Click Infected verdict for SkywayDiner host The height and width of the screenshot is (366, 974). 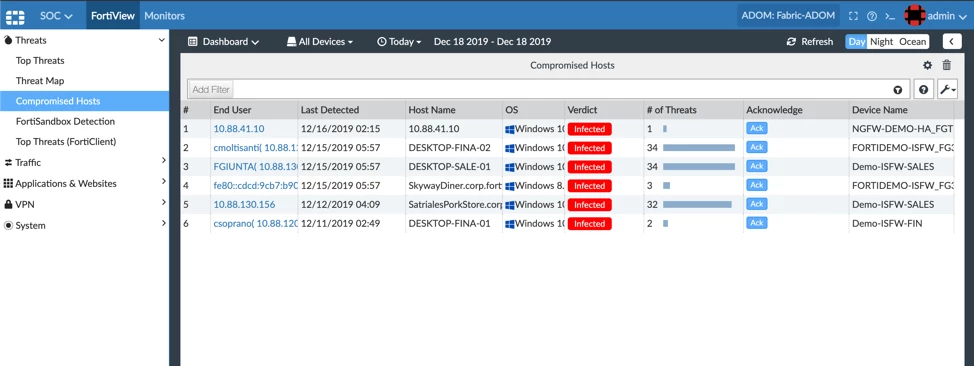tap(589, 186)
